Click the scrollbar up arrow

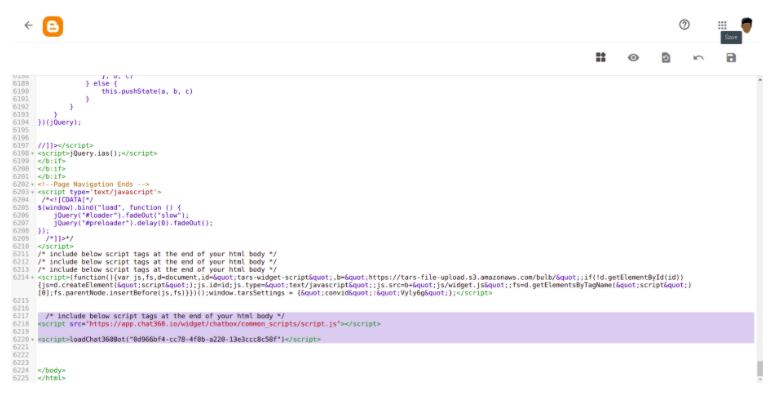pyautogui.click(x=760, y=80)
